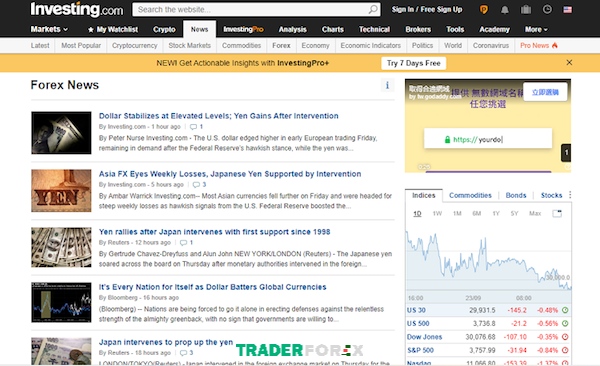
Task: Set chart range to 1W
Action: (x=437, y=213)
